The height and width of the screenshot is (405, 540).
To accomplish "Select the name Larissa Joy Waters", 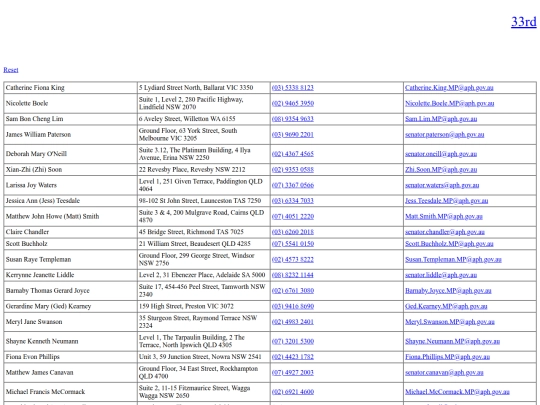I will [x=31, y=185].
